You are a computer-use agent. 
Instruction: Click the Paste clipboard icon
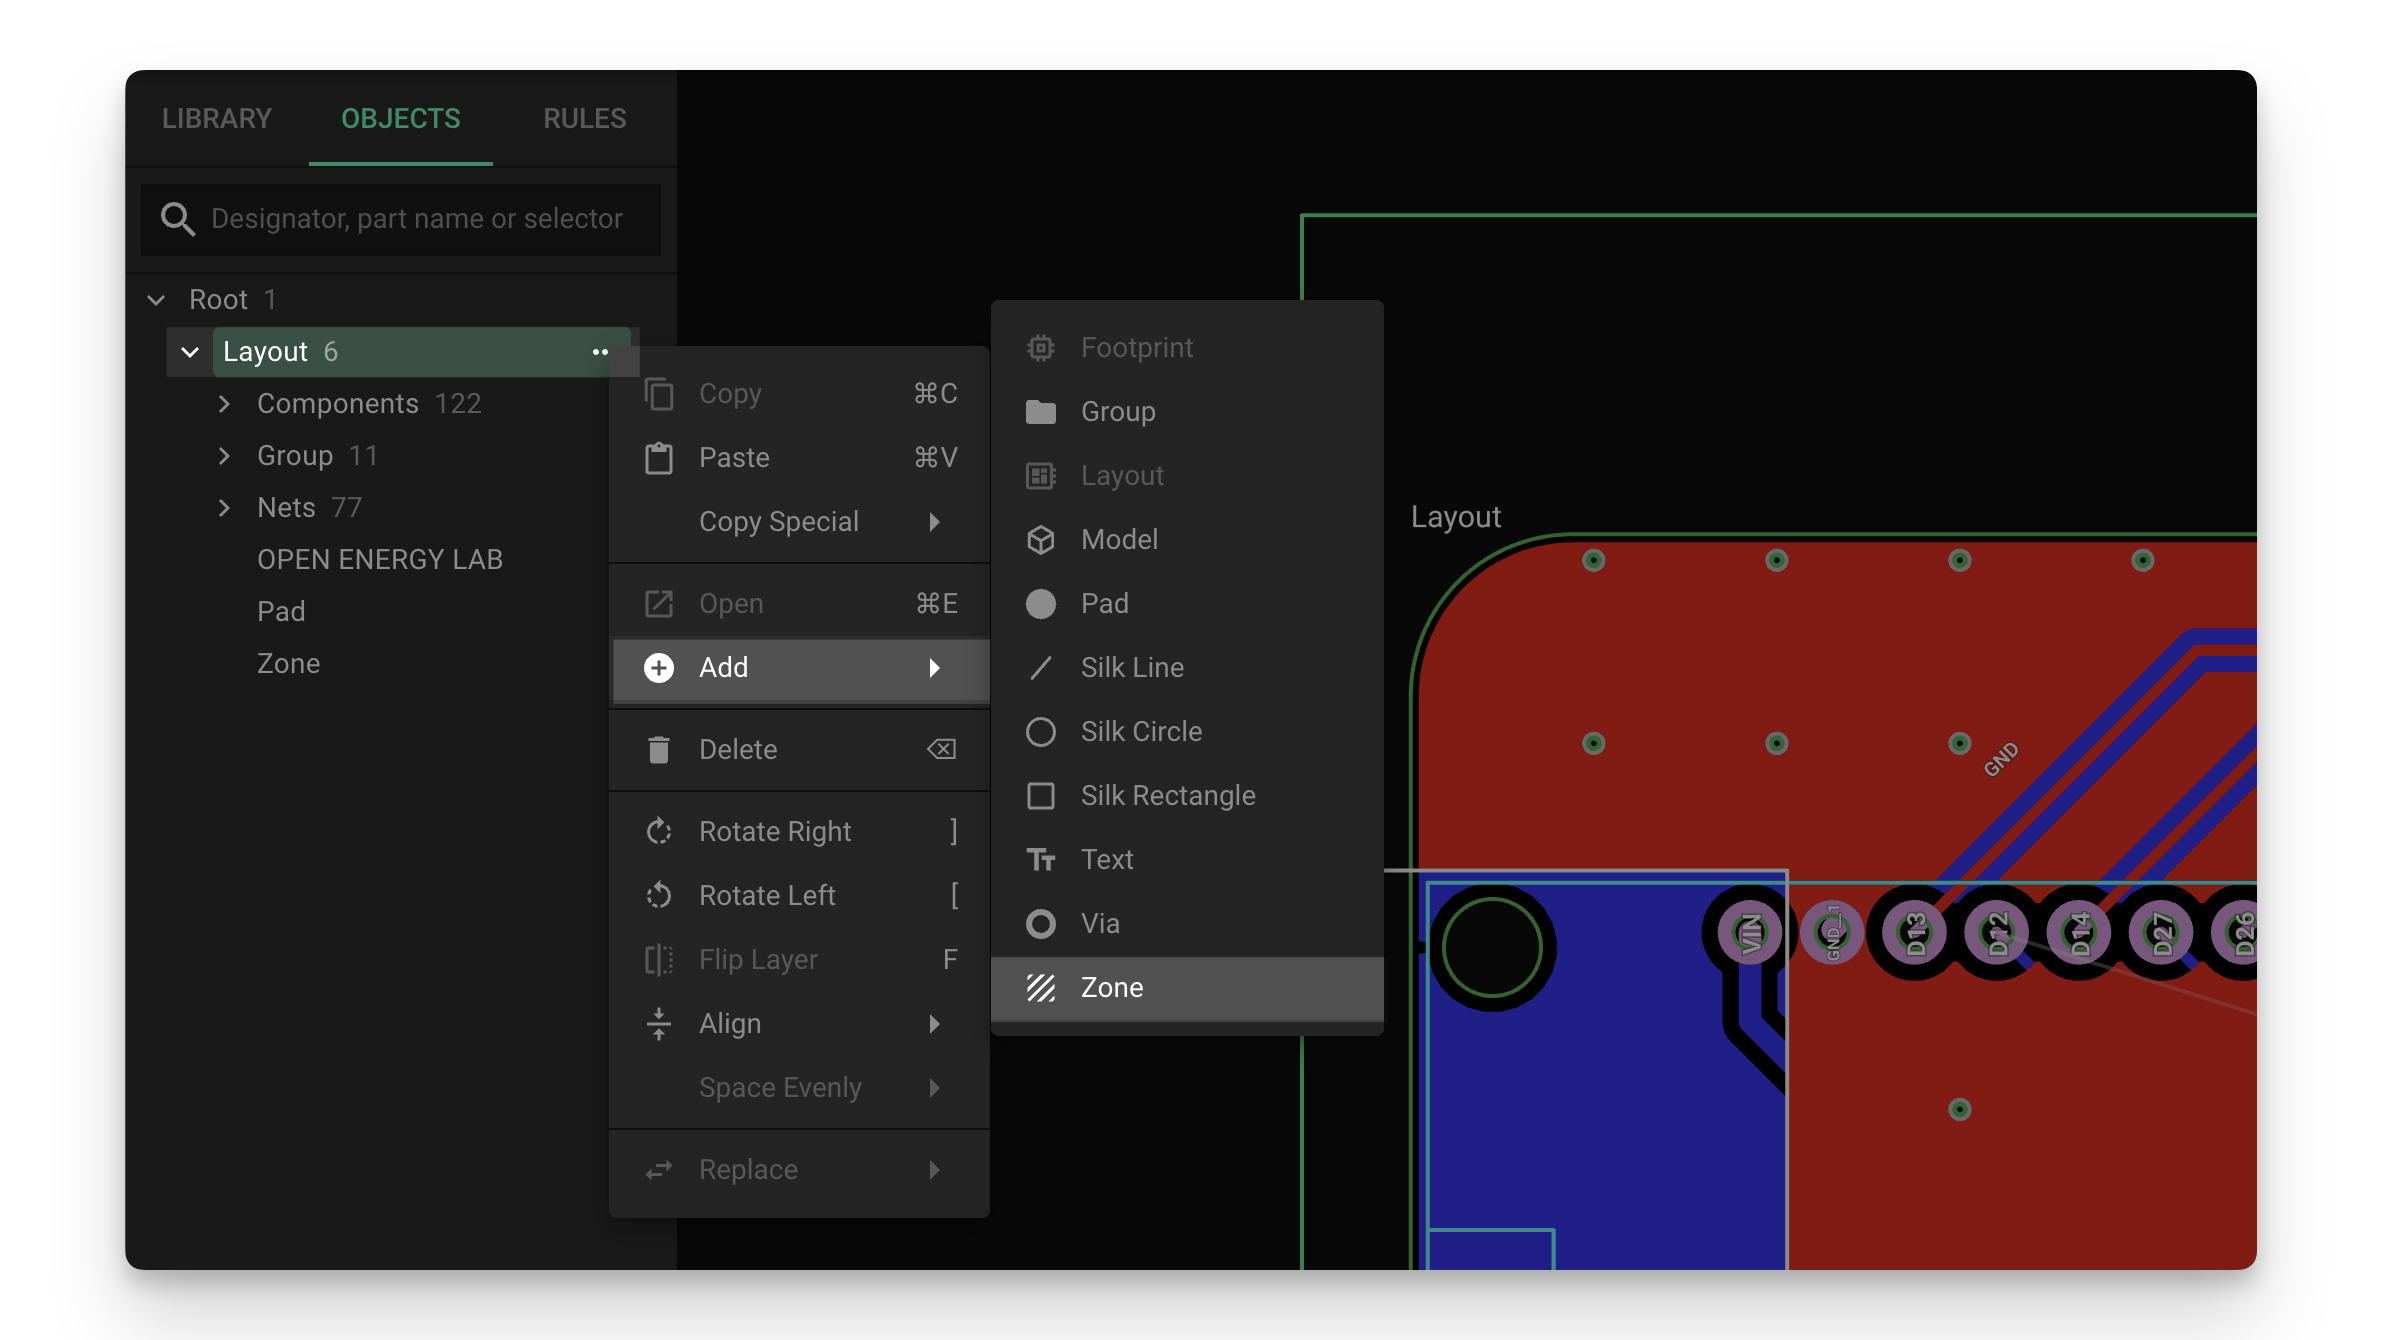click(659, 458)
